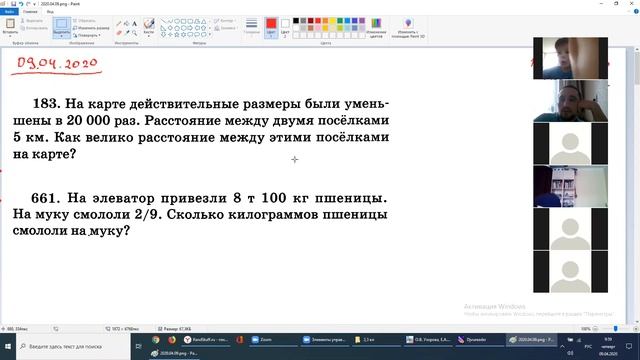Switch to the Zoom taskbar window

[x=273, y=340]
